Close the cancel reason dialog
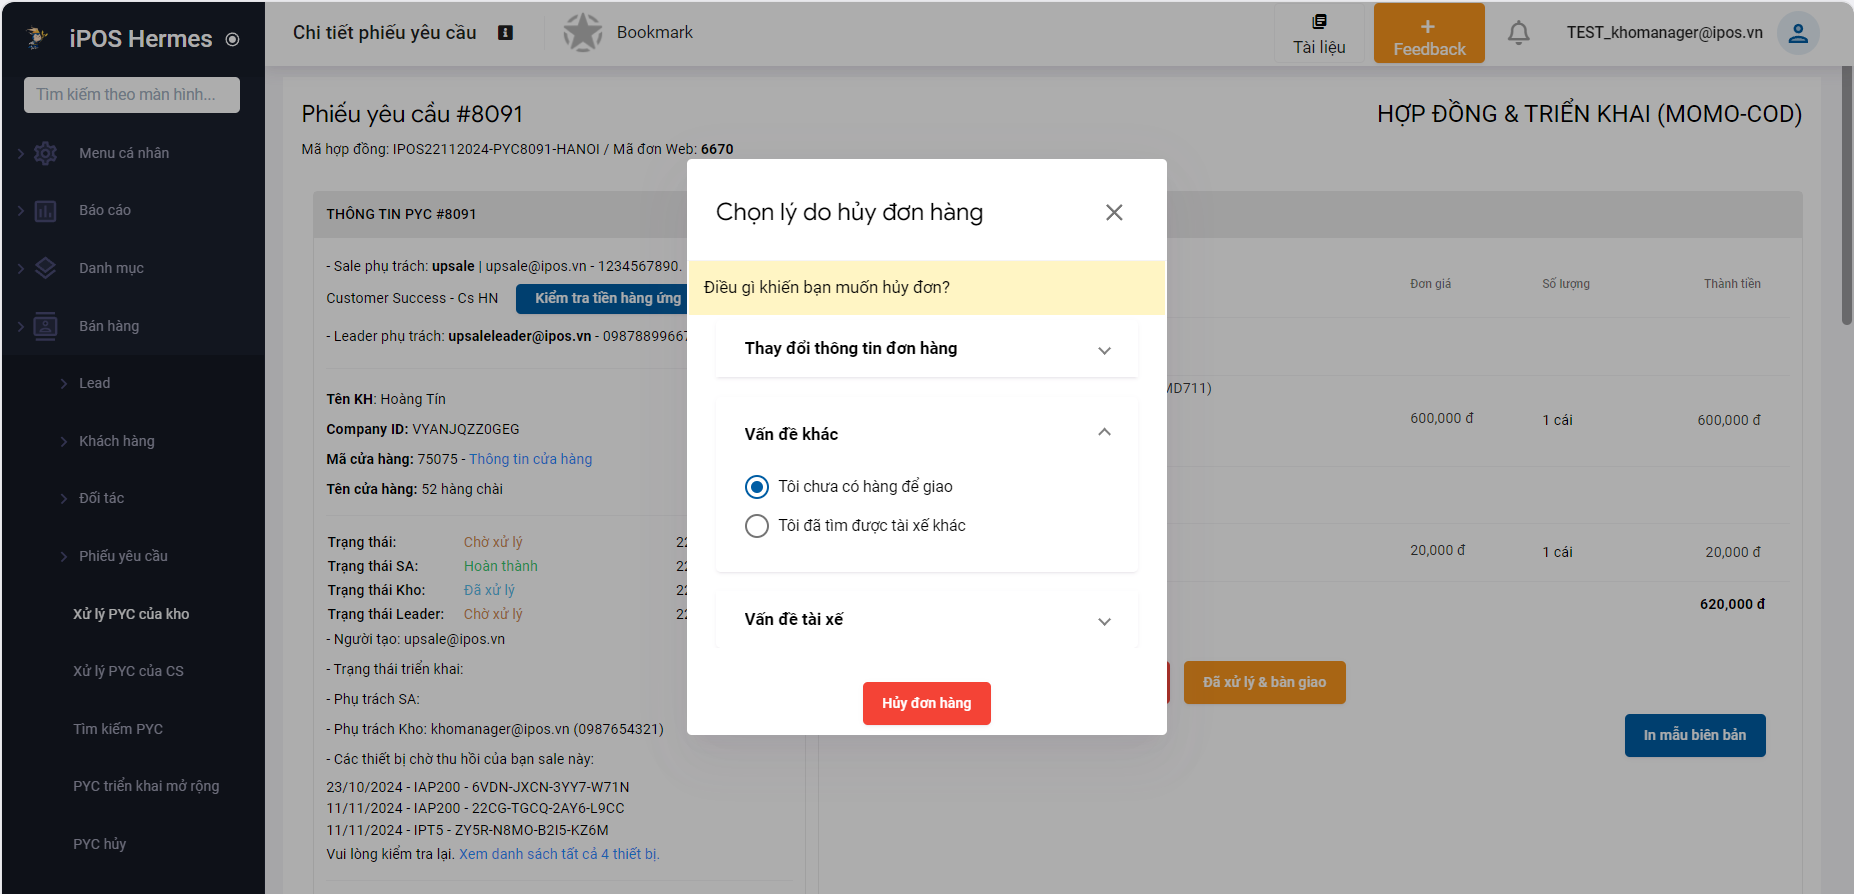The width and height of the screenshot is (1854, 894). 1114,212
